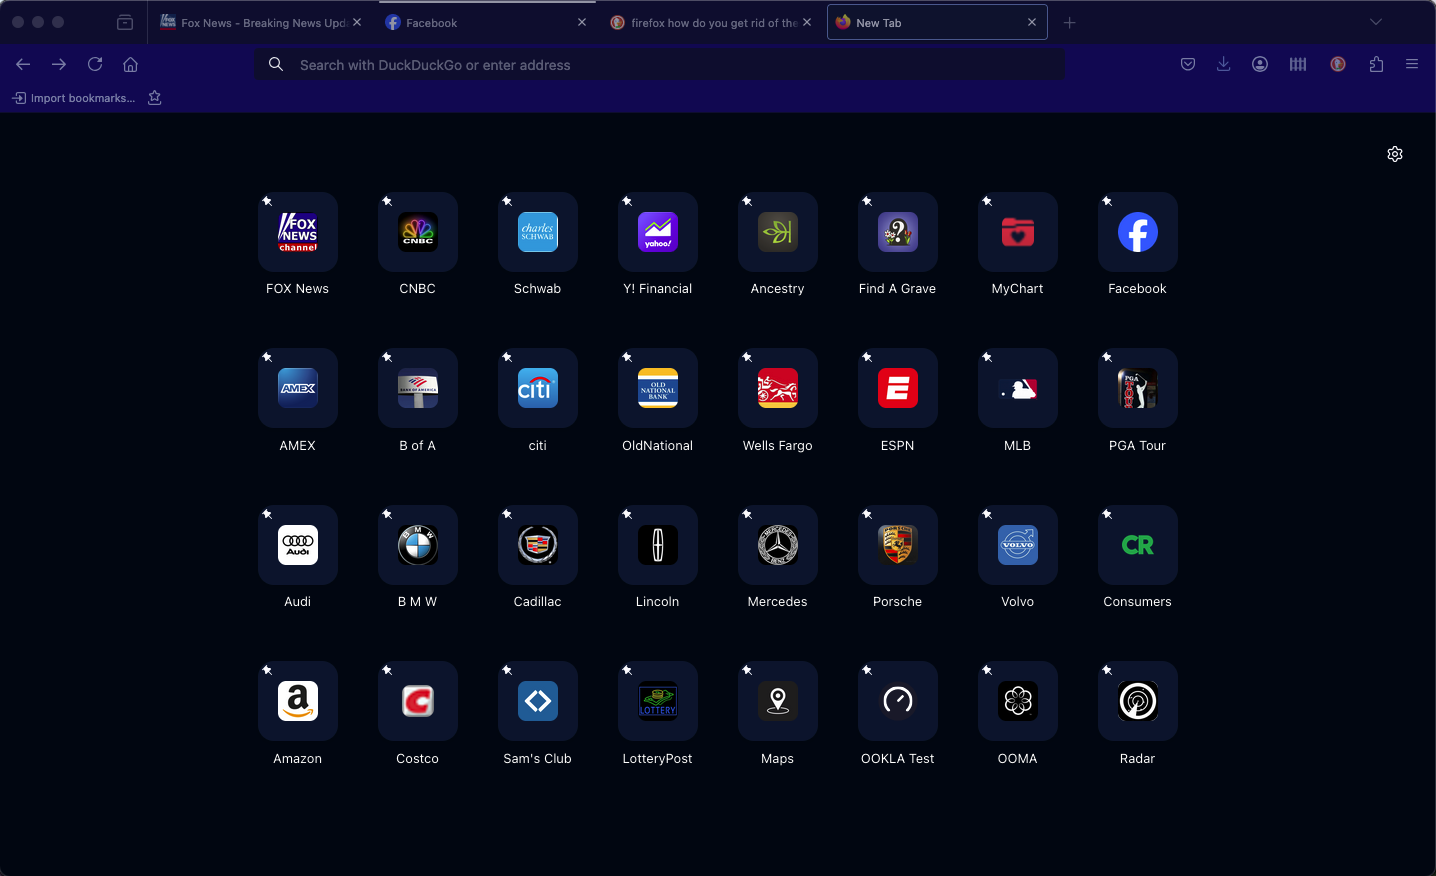Open the Find A Grave shortcut
The width and height of the screenshot is (1436, 876).
[898, 232]
